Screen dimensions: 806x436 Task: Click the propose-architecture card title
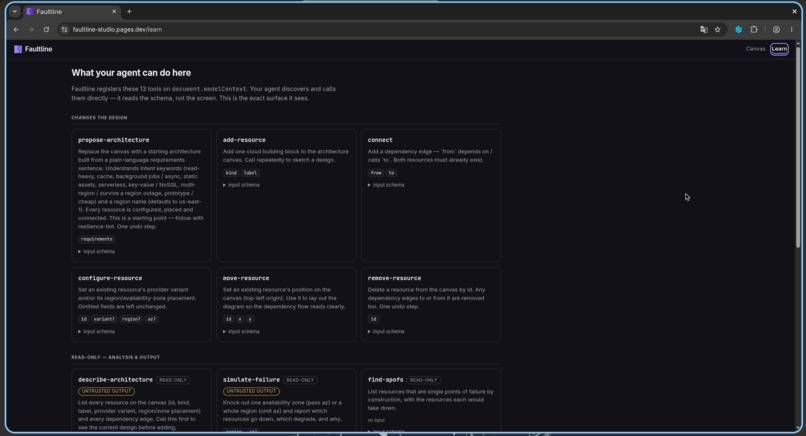click(x=114, y=140)
